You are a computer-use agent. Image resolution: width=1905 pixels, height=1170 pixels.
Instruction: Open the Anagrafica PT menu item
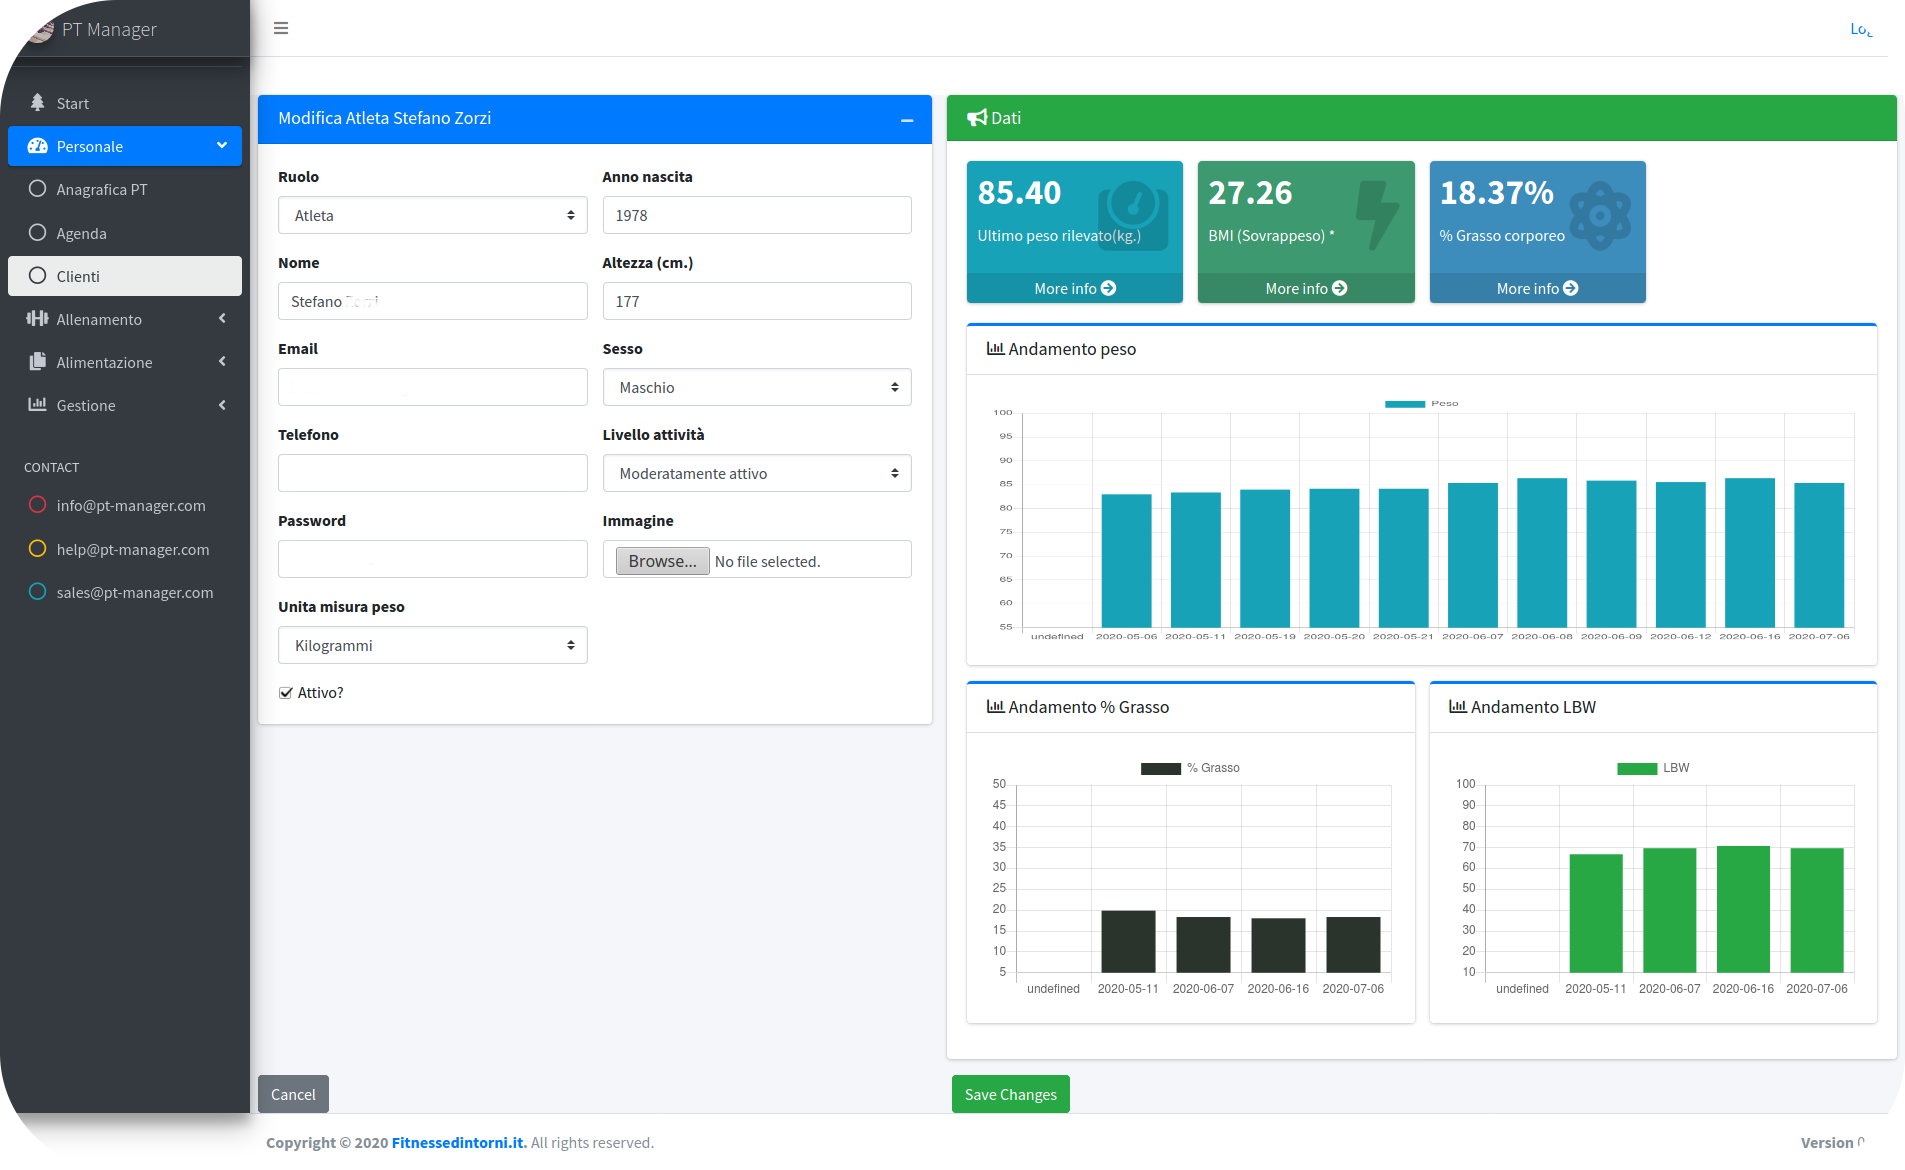[125, 189]
